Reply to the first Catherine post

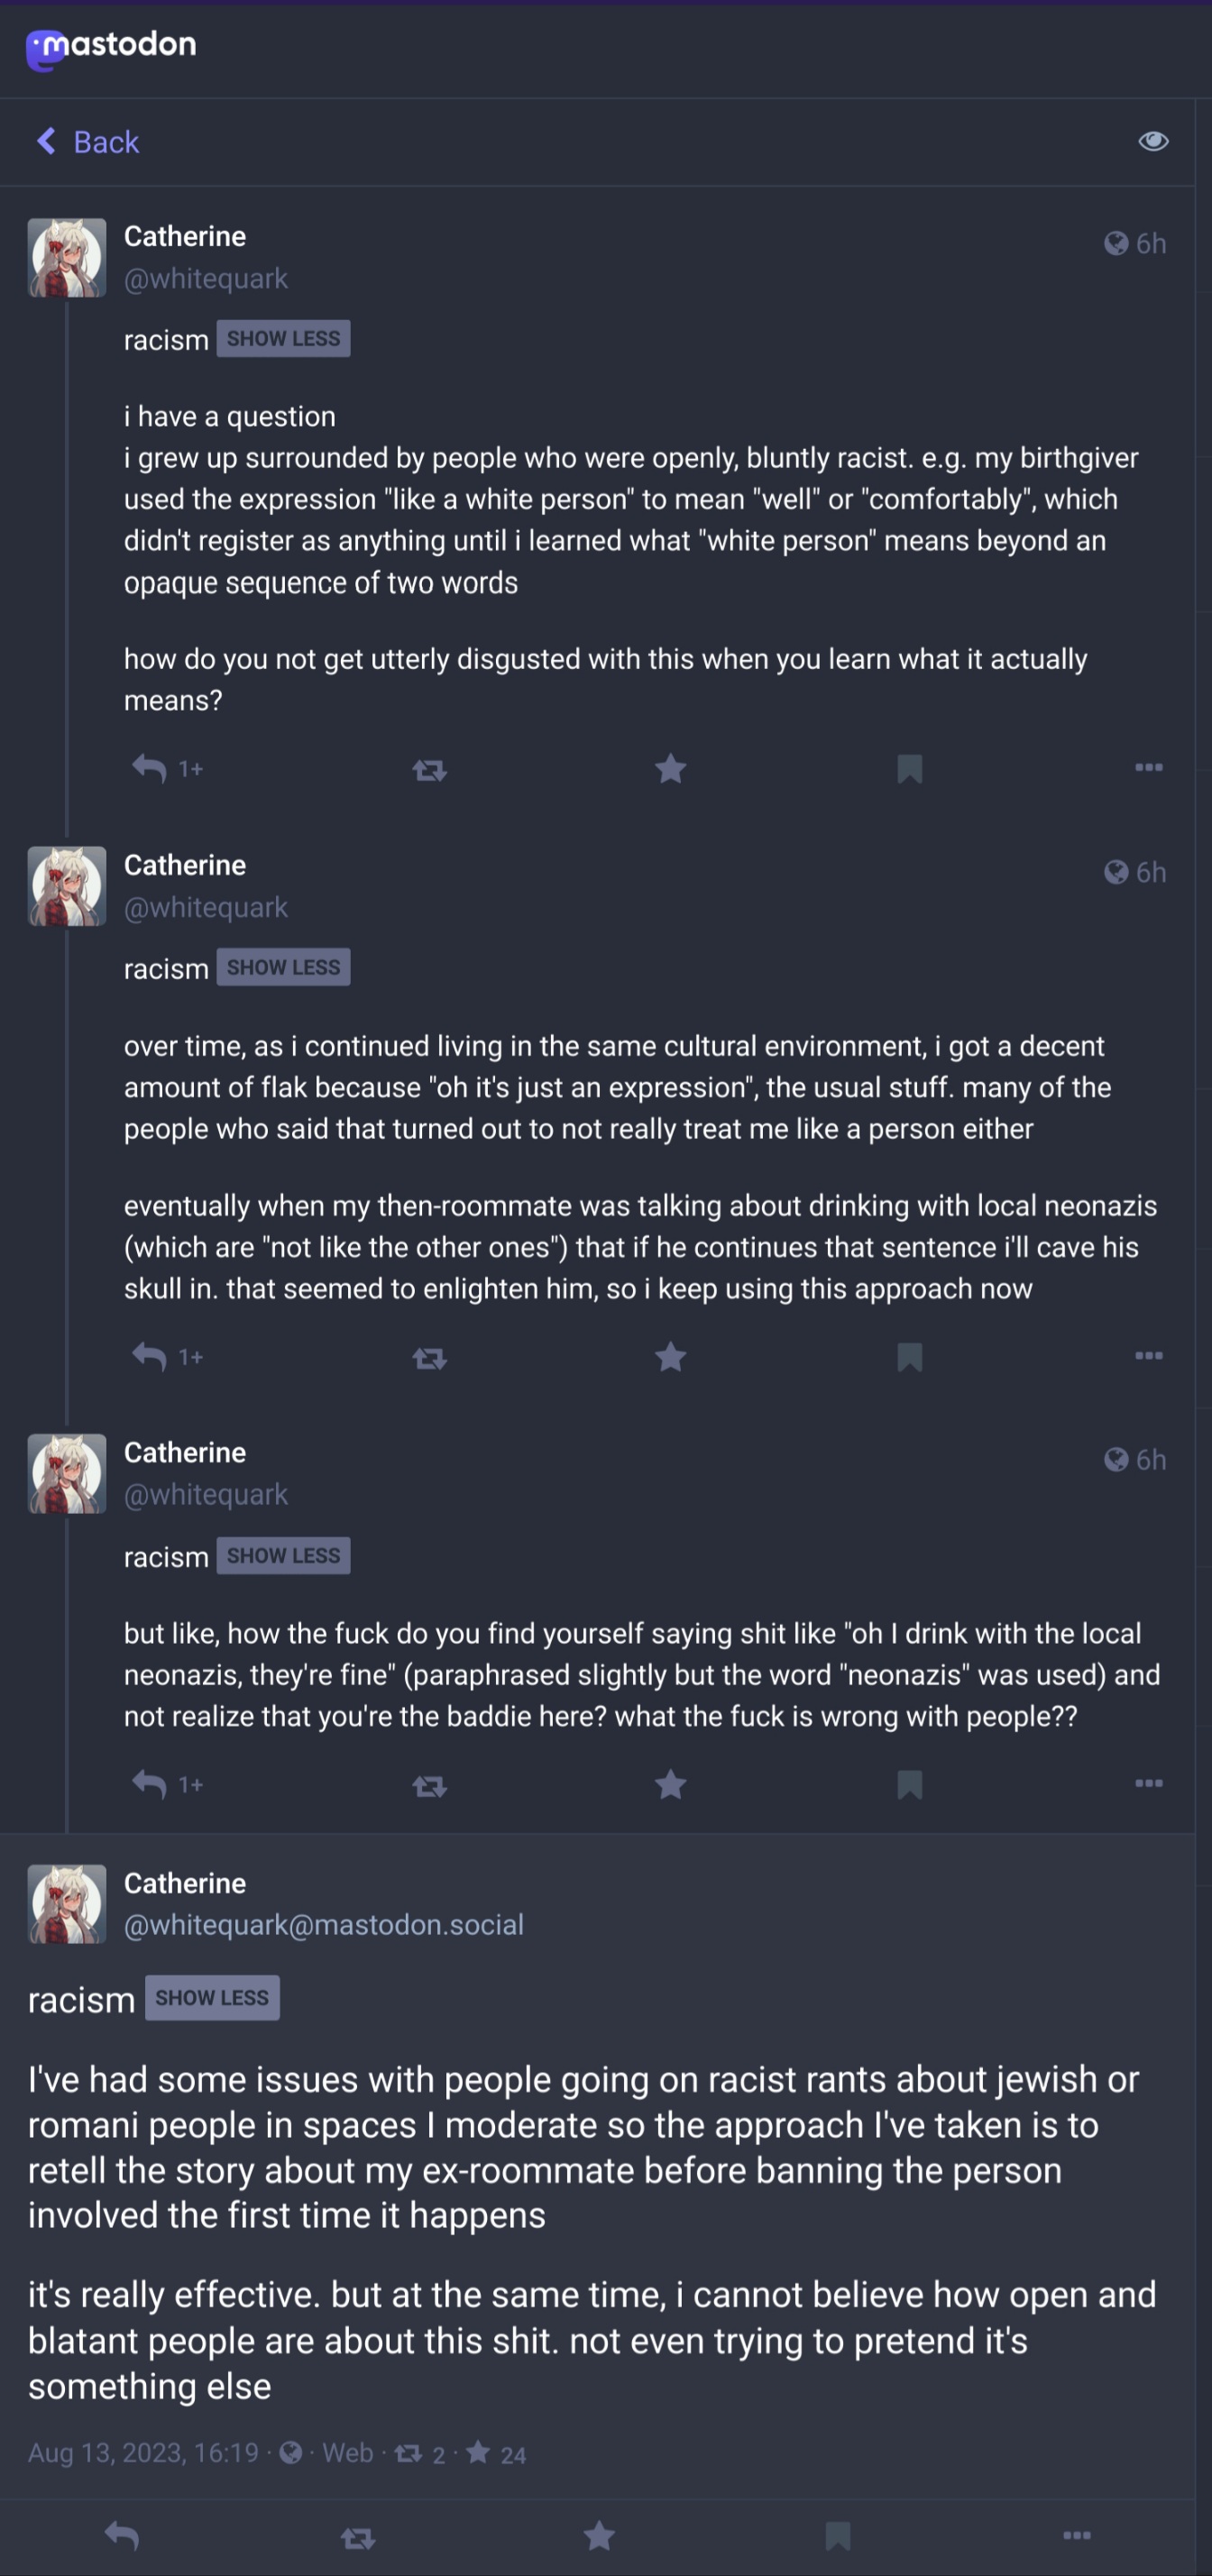[149, 769]
